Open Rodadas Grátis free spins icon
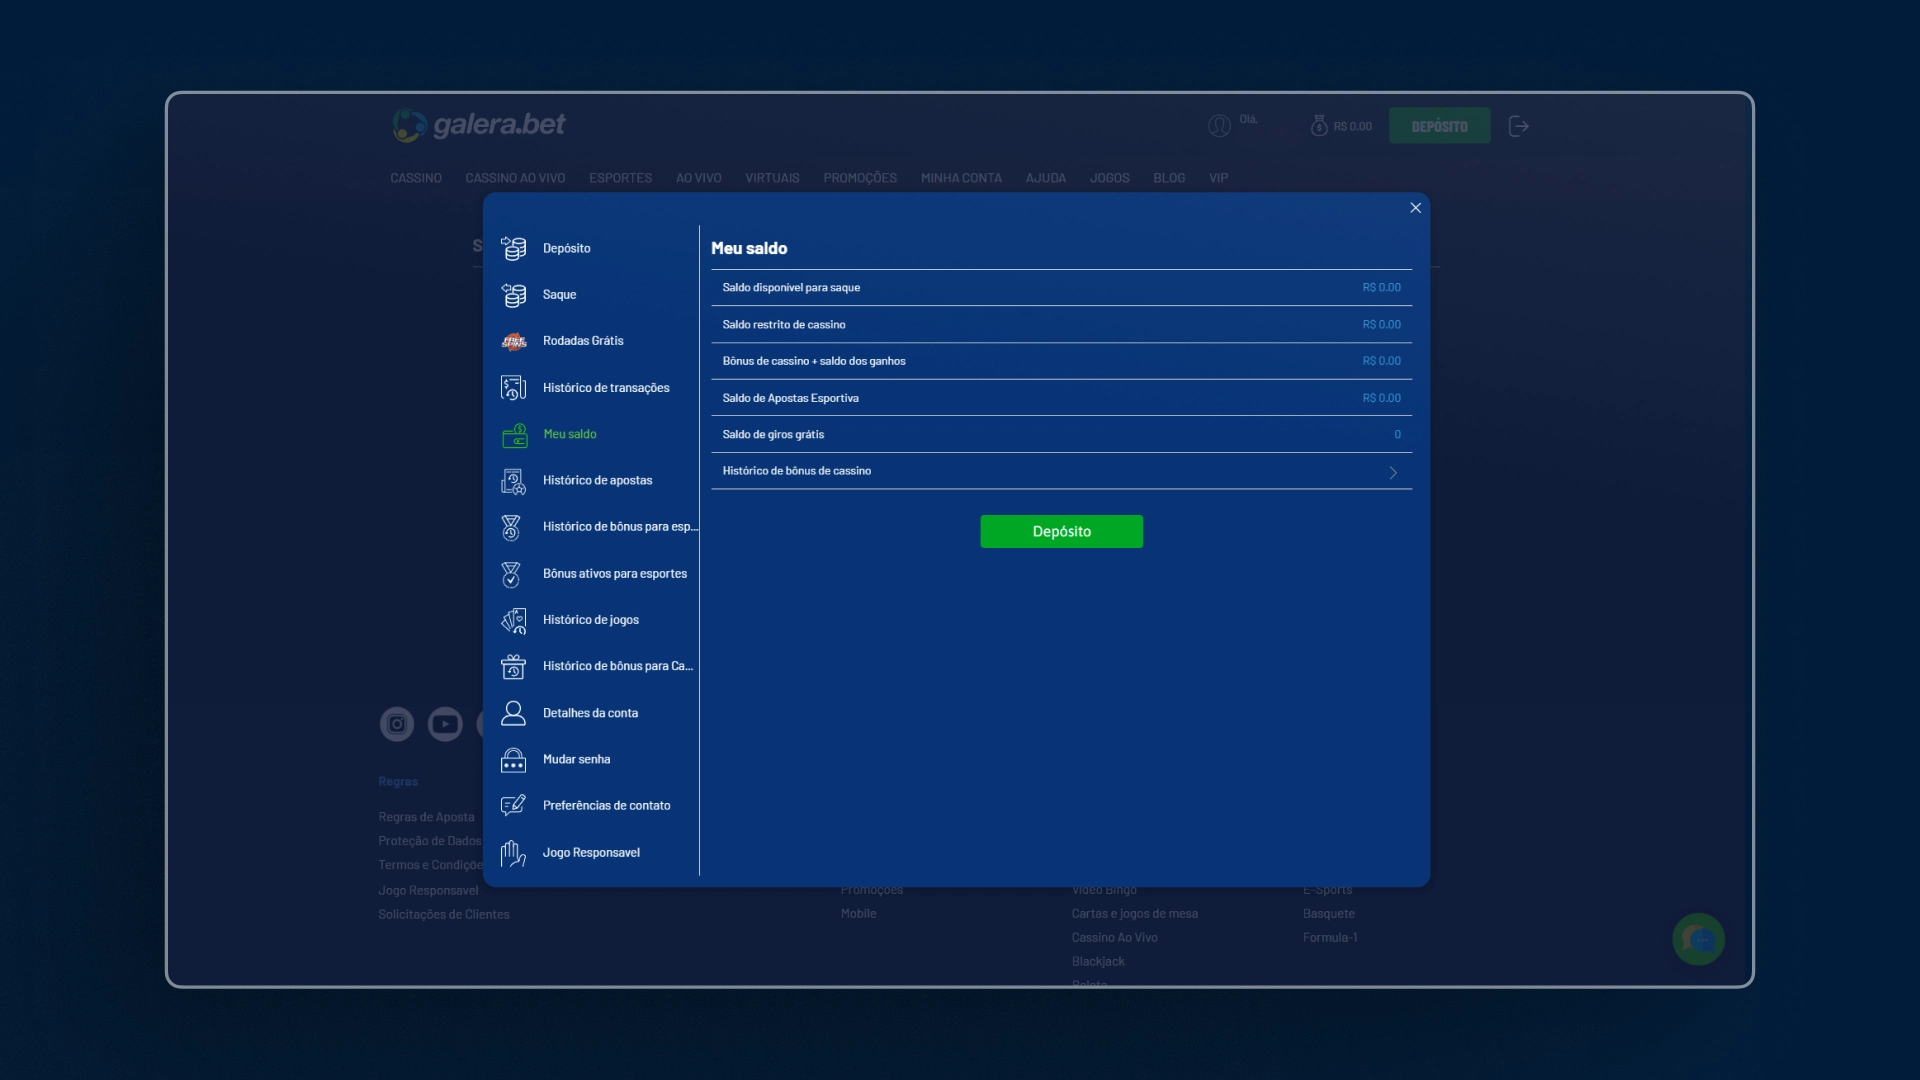The height and width of the screenshot is (1080, 1920). pos(513,341)
